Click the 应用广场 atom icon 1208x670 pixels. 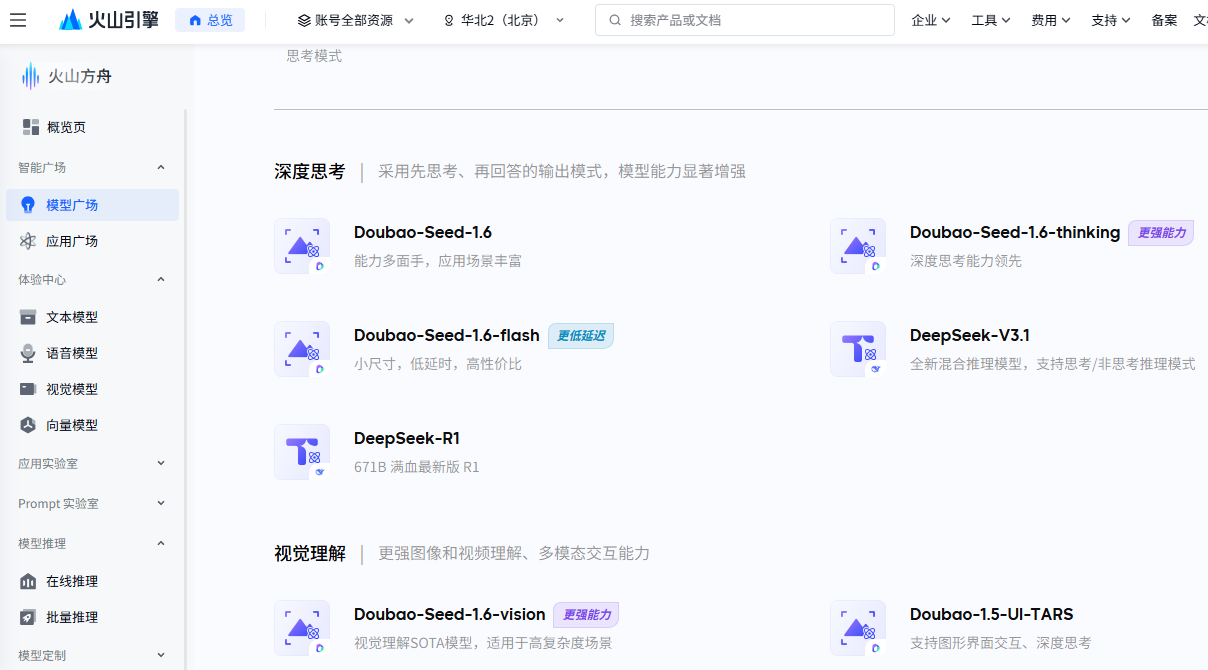[28, 241]
